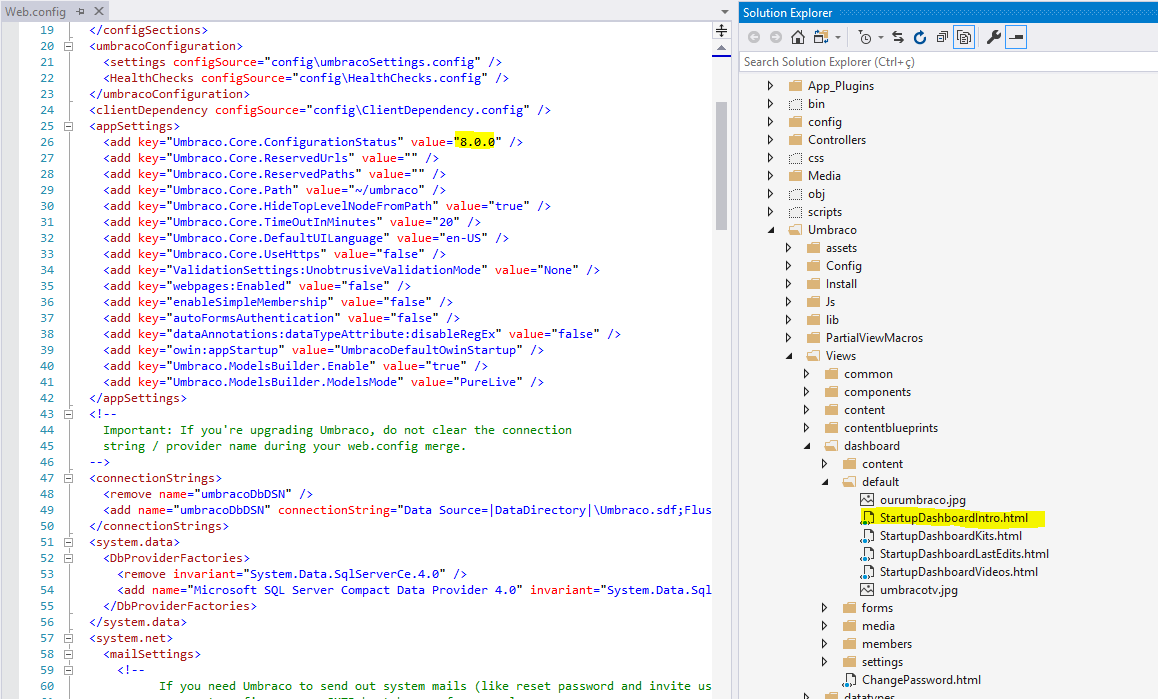
Task: Expand the components folder node
Action: coord(806,392)
